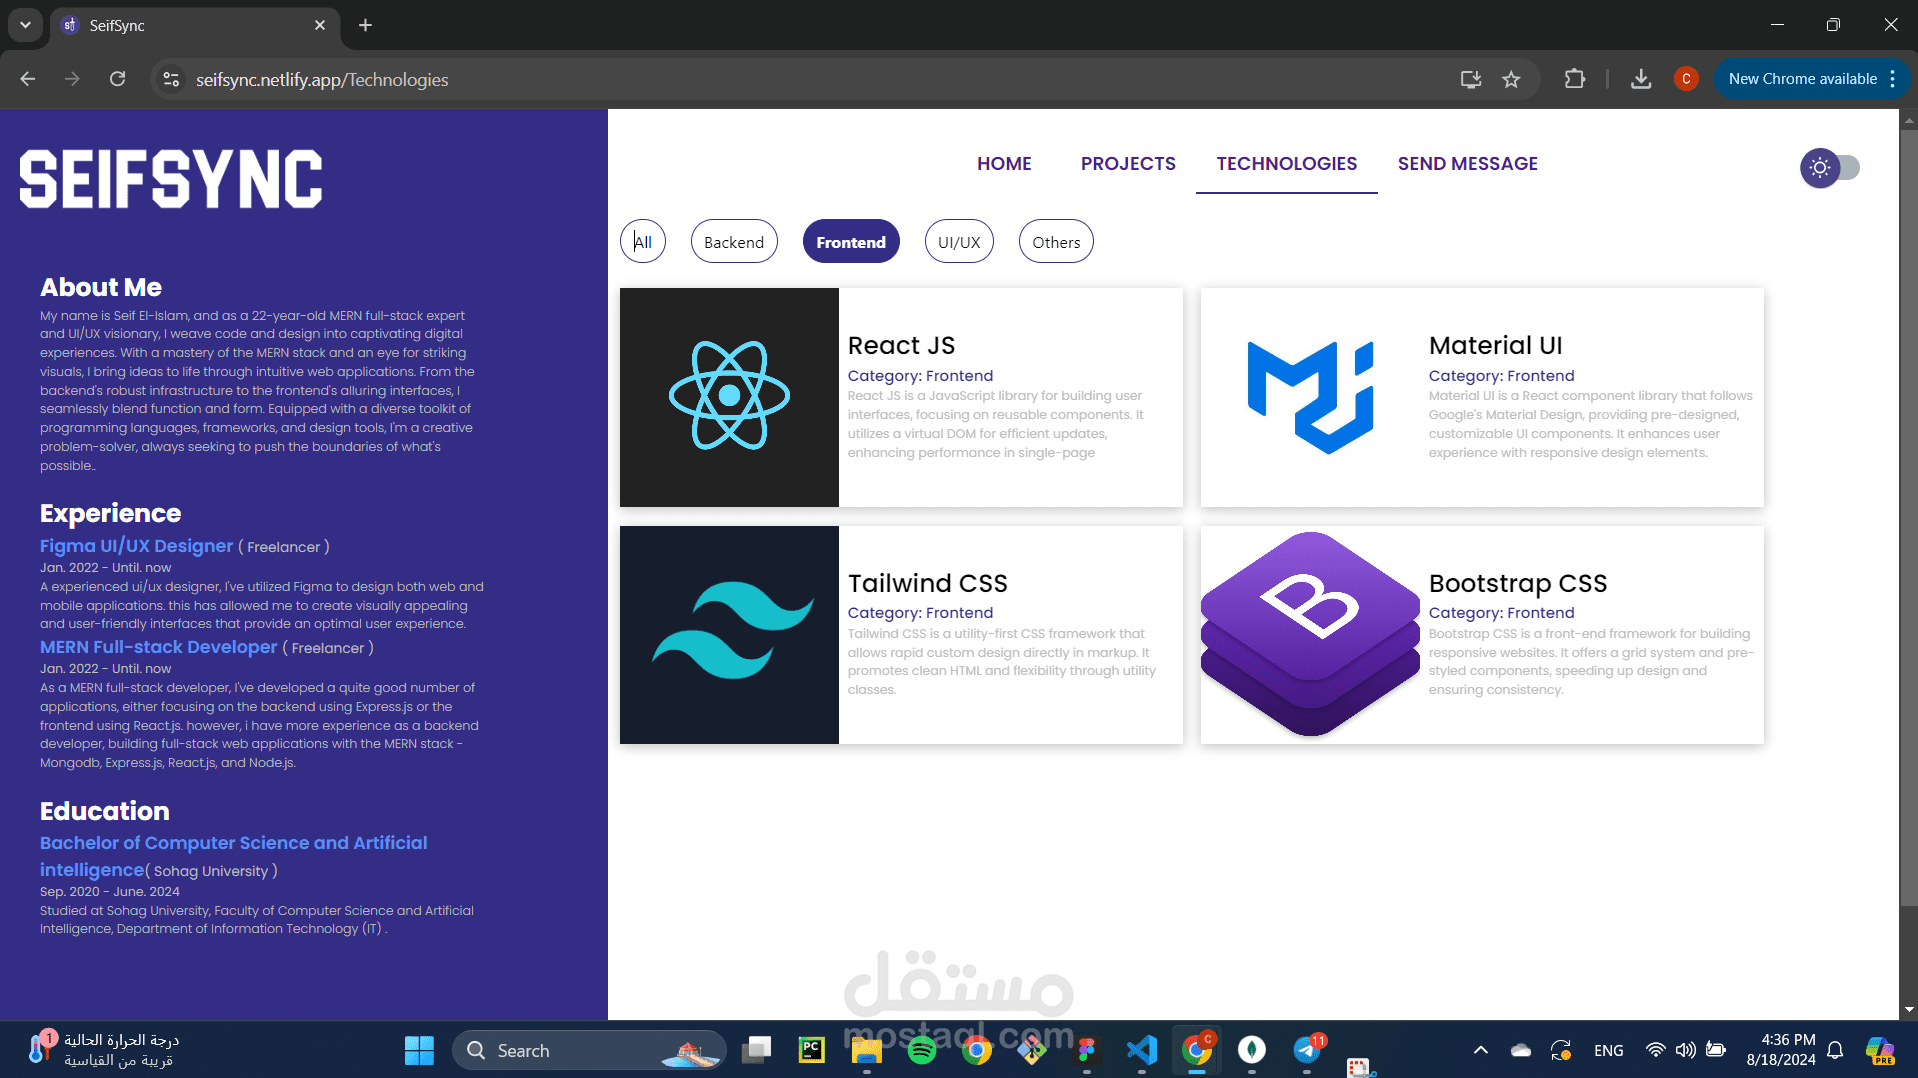Open the tab search dropdown arrow
This screenshot has width=1918, height=1078.
[25, 25]
